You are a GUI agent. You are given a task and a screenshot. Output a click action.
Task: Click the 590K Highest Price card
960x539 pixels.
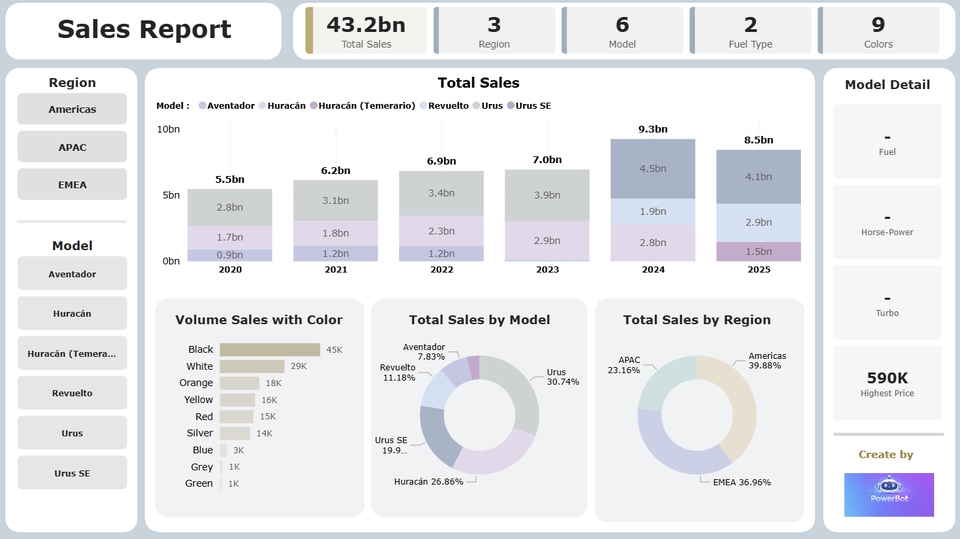click(887, 383)
